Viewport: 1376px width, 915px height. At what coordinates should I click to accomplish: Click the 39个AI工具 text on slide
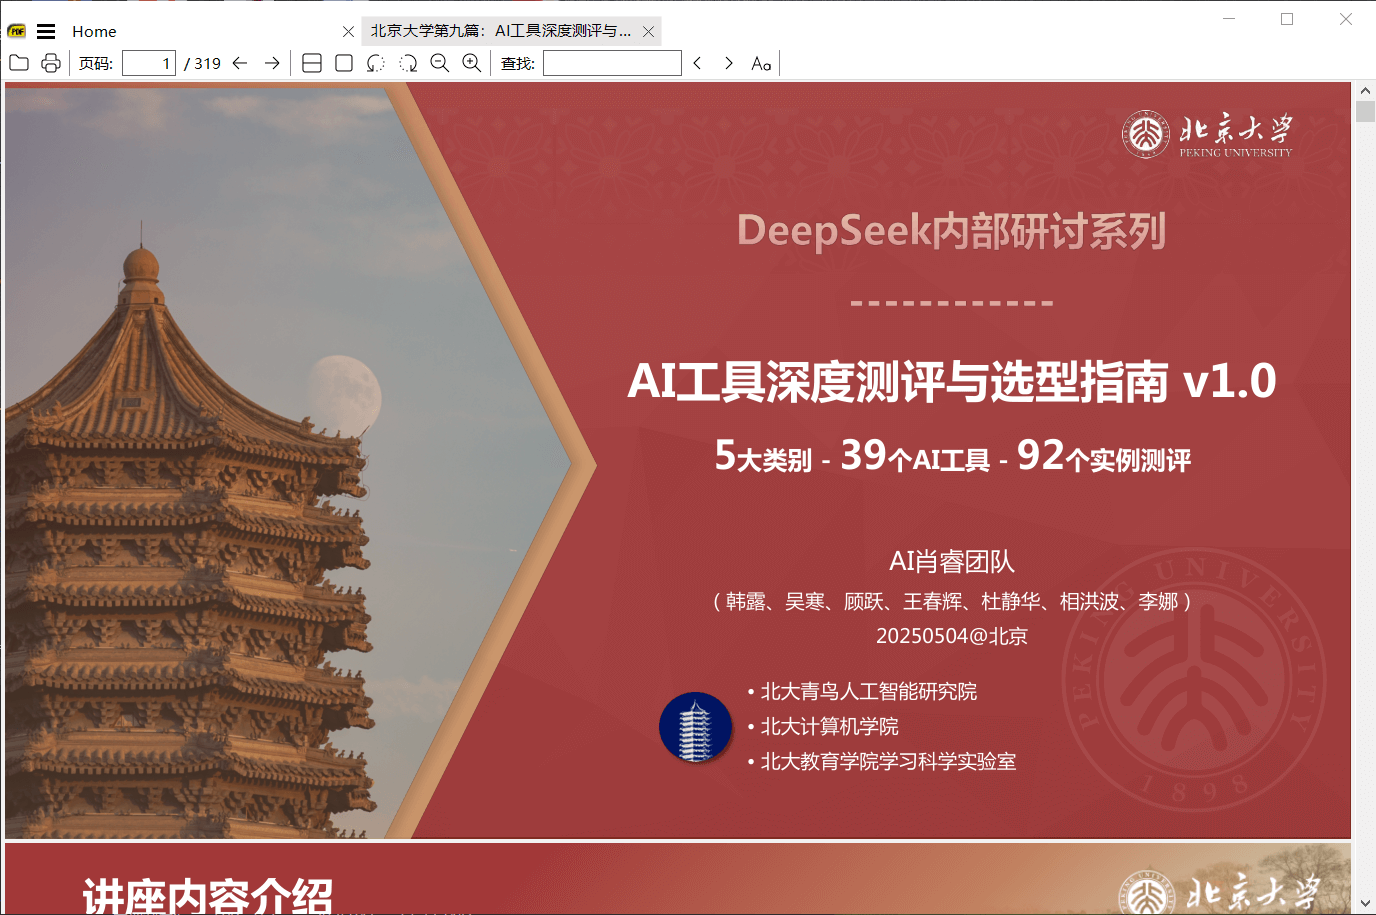point(915,456)
